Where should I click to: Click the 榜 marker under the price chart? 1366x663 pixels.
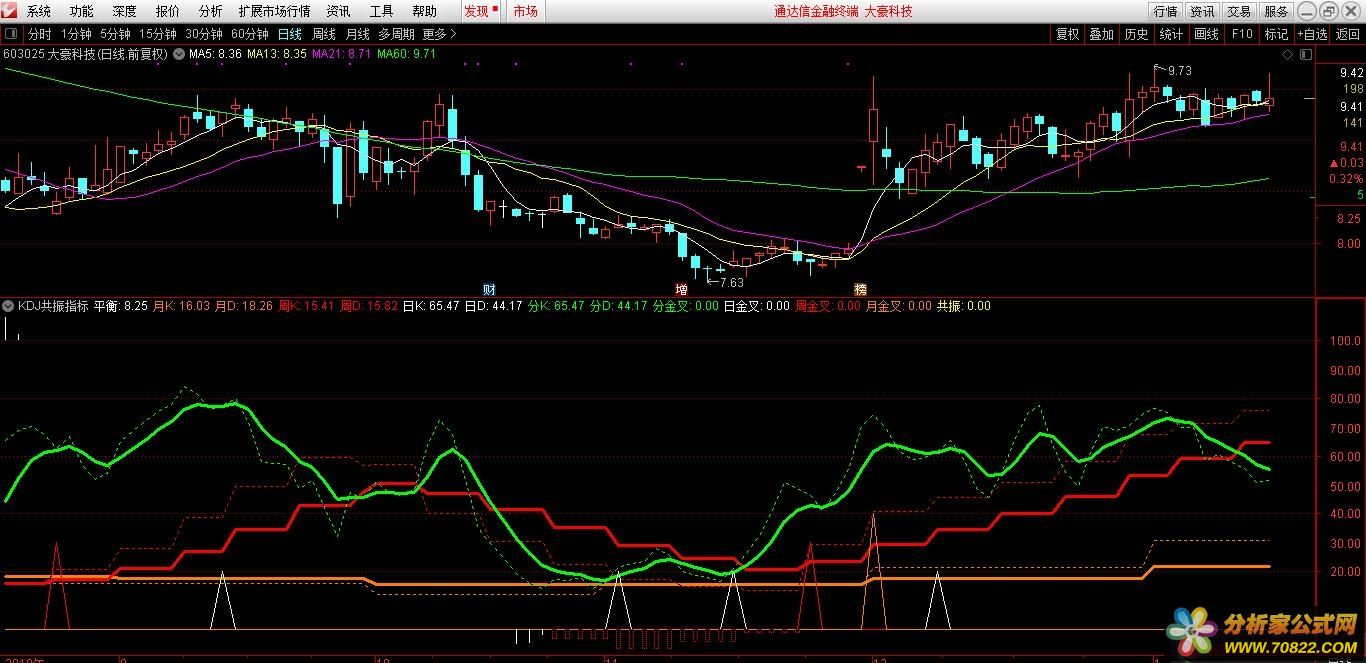pos(860,290)
